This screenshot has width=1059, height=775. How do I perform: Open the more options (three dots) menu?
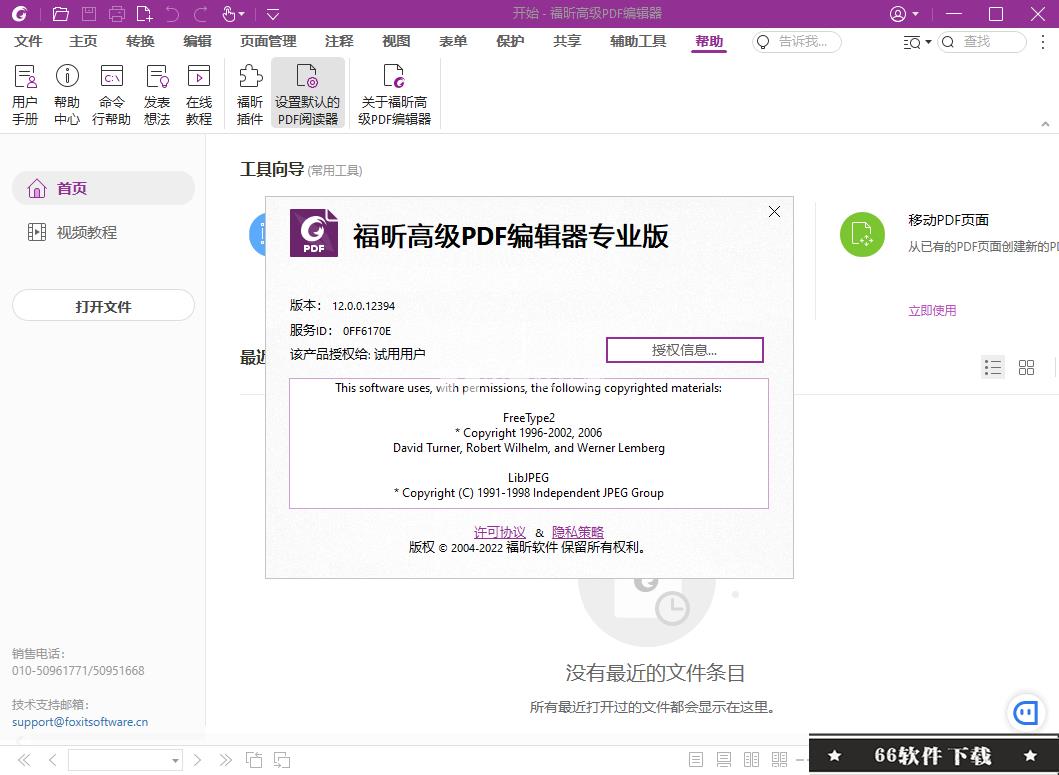coord(1043,42)
